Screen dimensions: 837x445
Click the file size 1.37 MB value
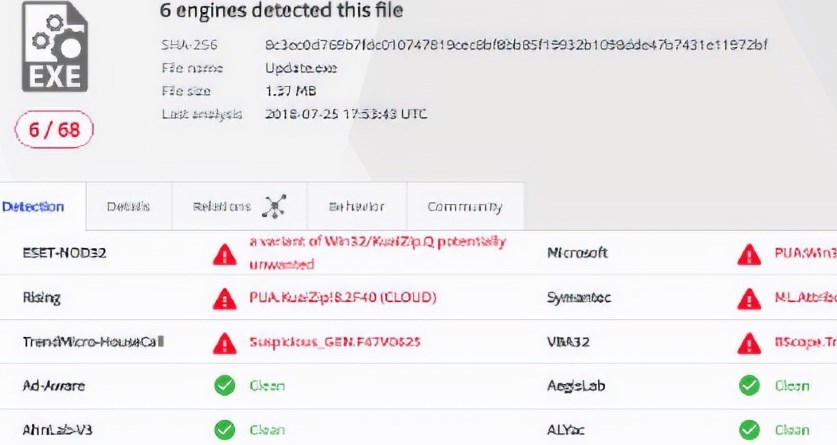[291, 91]
